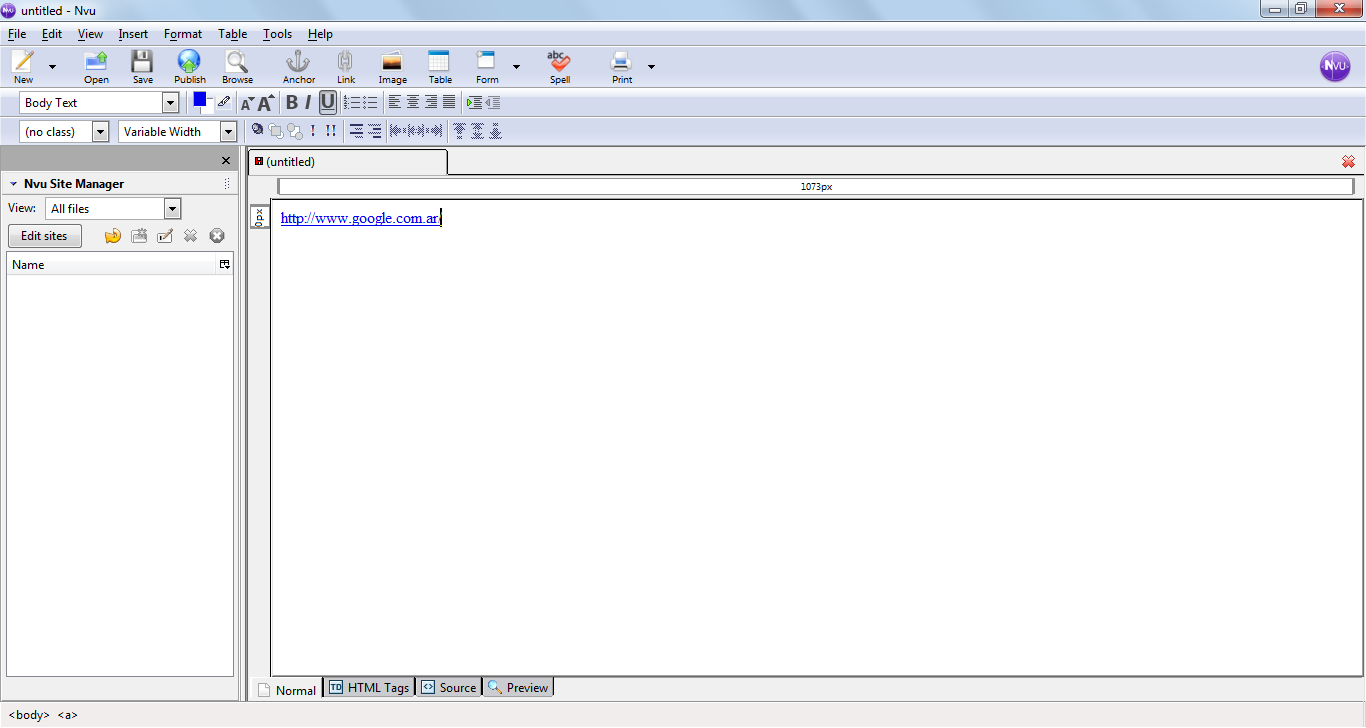The width and height of the screenshot is (1366, 728).
Task: Open the Body Text paragraph format dropdown
Action: coord(100,103)
